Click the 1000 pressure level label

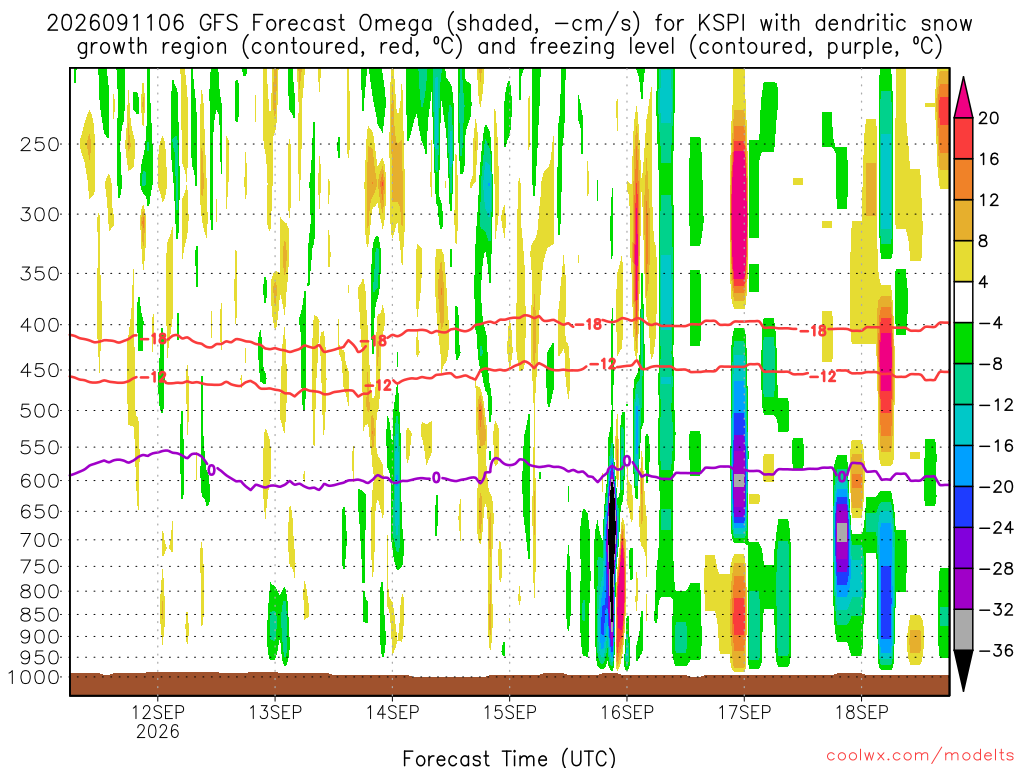pos(34,677)
